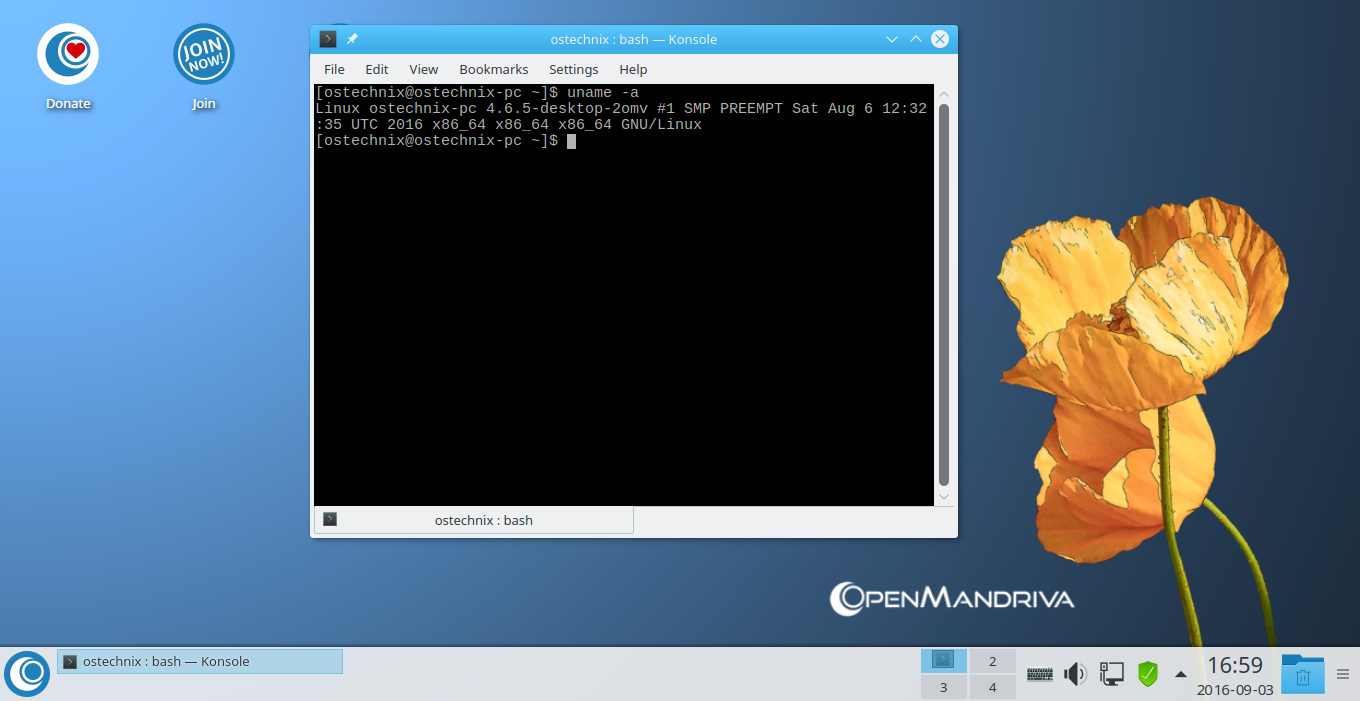This screenshot has height=701, width=1360.
Task: Open the volume control speaker icon
Action: 1075,673
